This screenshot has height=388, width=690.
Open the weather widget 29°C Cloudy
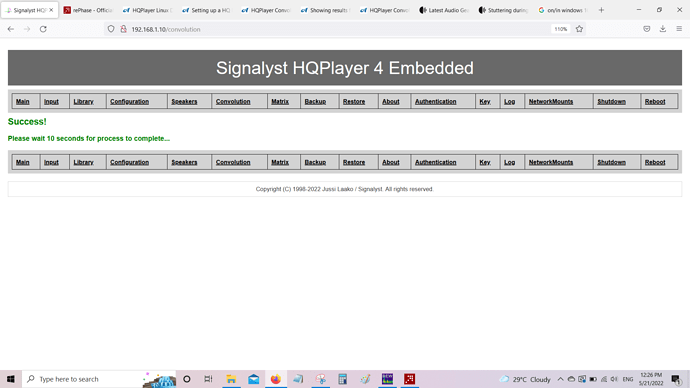pyautogui.click(x=525, y=379)
